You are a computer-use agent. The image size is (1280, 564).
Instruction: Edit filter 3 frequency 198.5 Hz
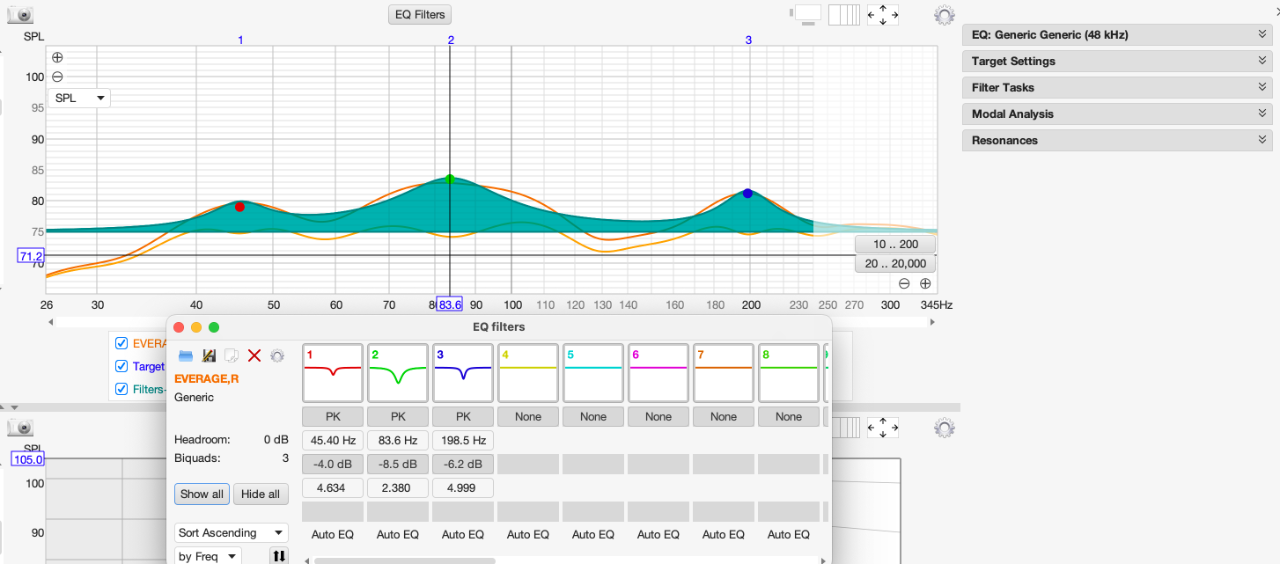tap(463, 440)
